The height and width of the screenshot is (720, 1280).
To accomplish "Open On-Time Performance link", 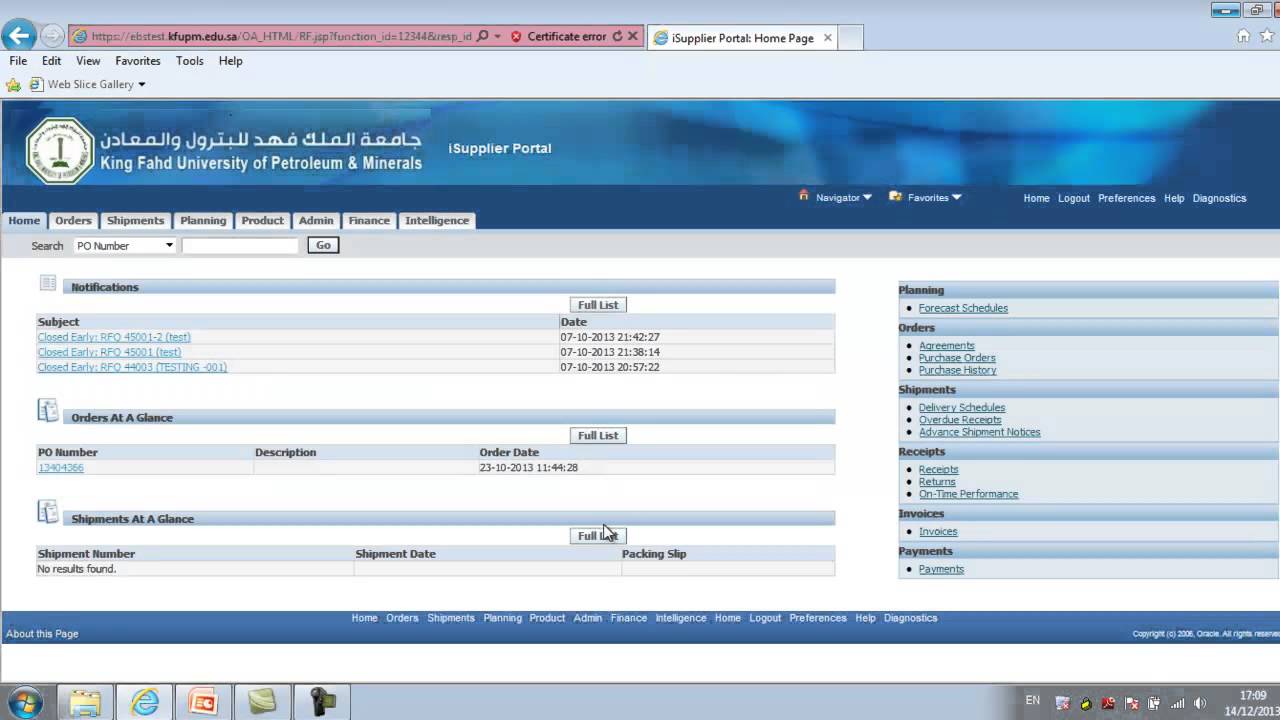I will (968, 494).
